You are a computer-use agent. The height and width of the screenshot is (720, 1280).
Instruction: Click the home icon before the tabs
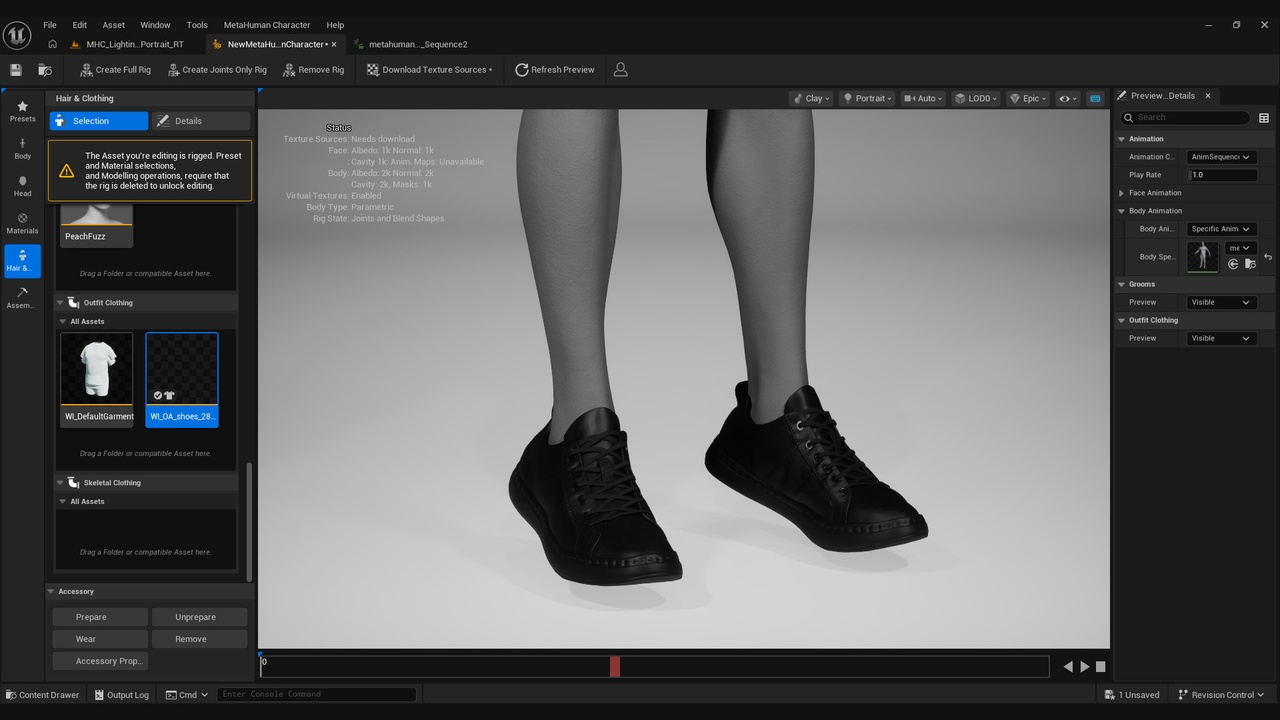pos(52,44)
